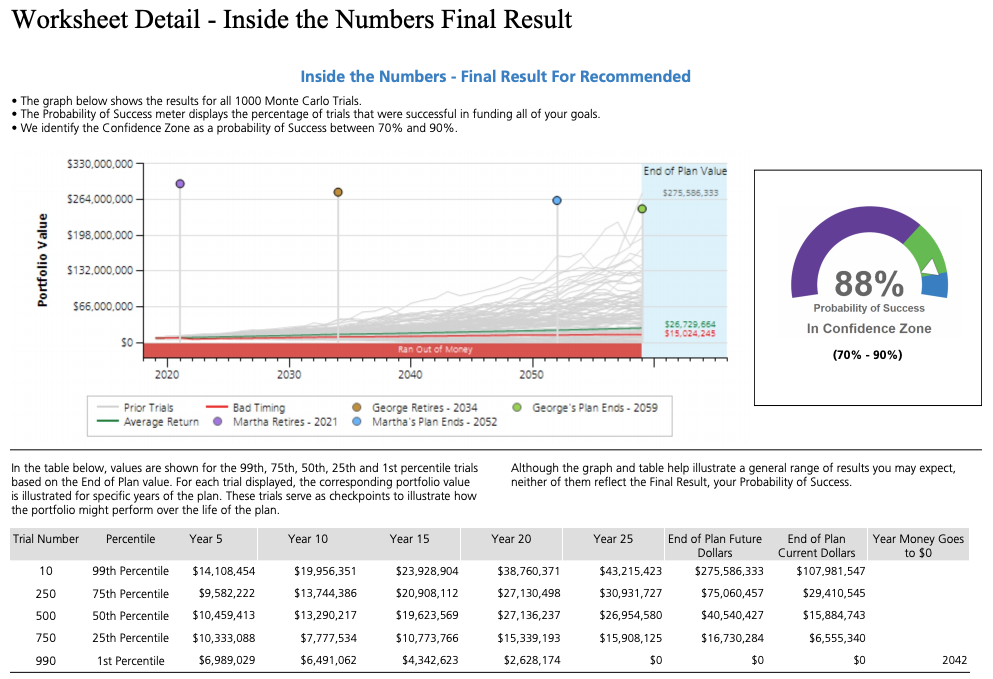Click the 88% Probability of Success gauge
This screenshot has width=993, height=679.
point(868,283)
